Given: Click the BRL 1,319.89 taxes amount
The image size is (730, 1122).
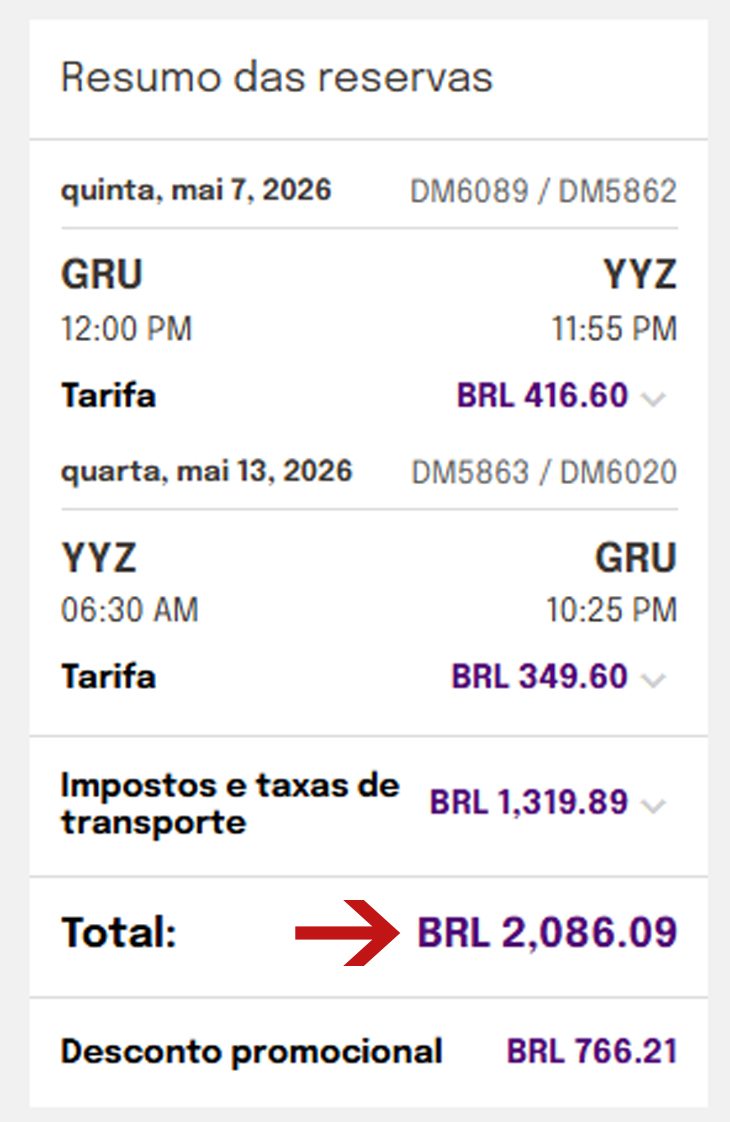Looking at the screenshot, I should (x=529, y=802).
